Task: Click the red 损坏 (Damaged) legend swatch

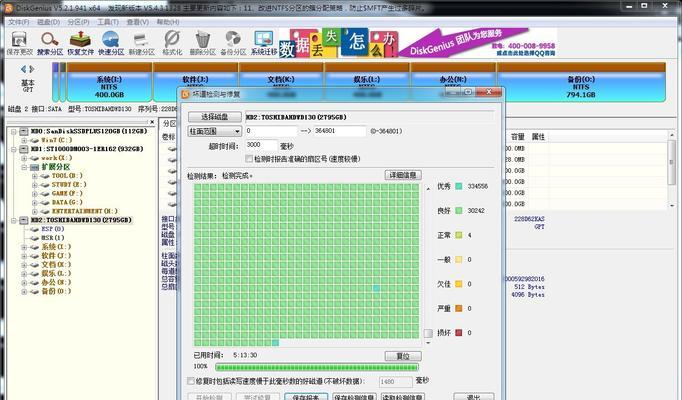Action: coord(458,333)
